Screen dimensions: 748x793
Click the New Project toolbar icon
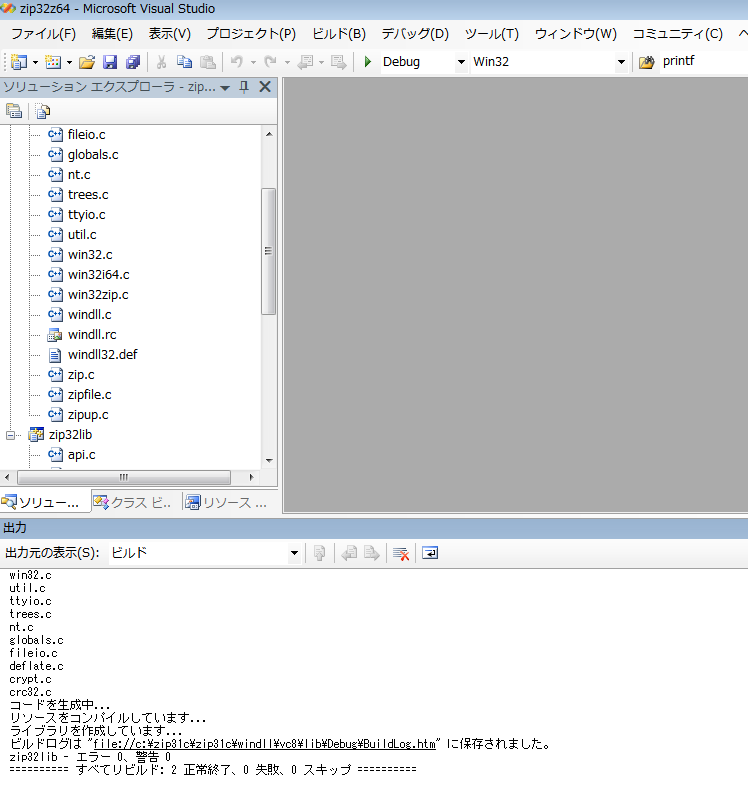(x=19, y=62)
